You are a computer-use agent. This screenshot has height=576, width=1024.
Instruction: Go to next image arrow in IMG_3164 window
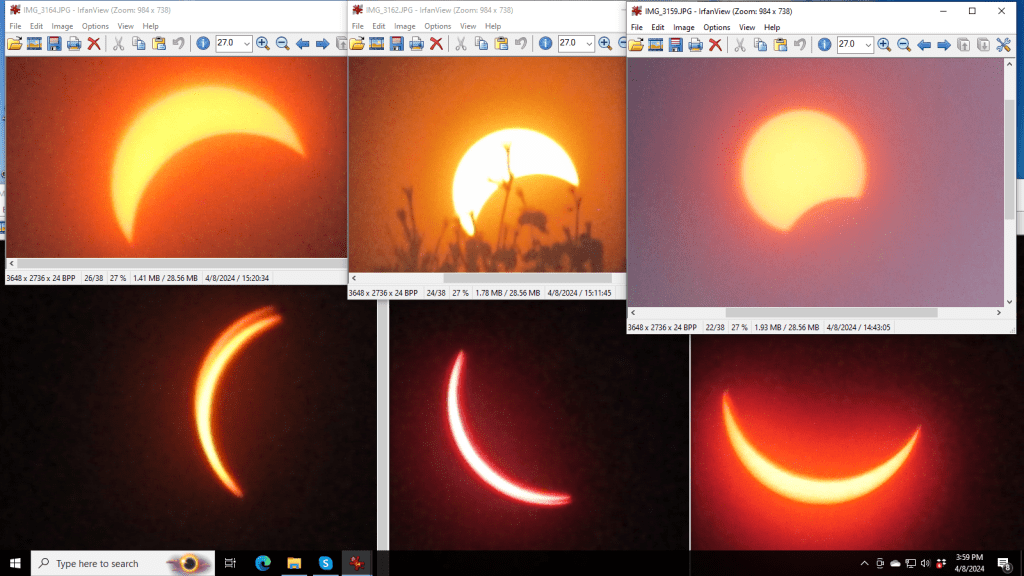pos(322,44)
